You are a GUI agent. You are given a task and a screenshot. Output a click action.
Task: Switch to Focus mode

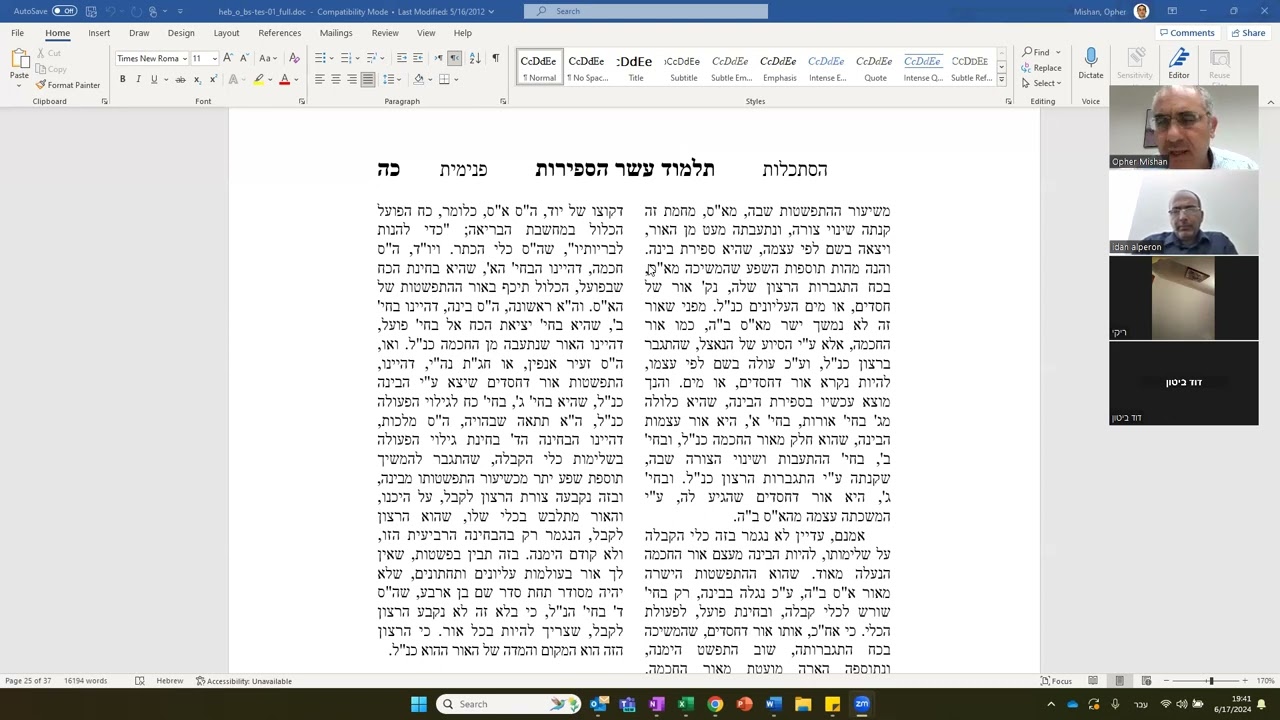1056,681
